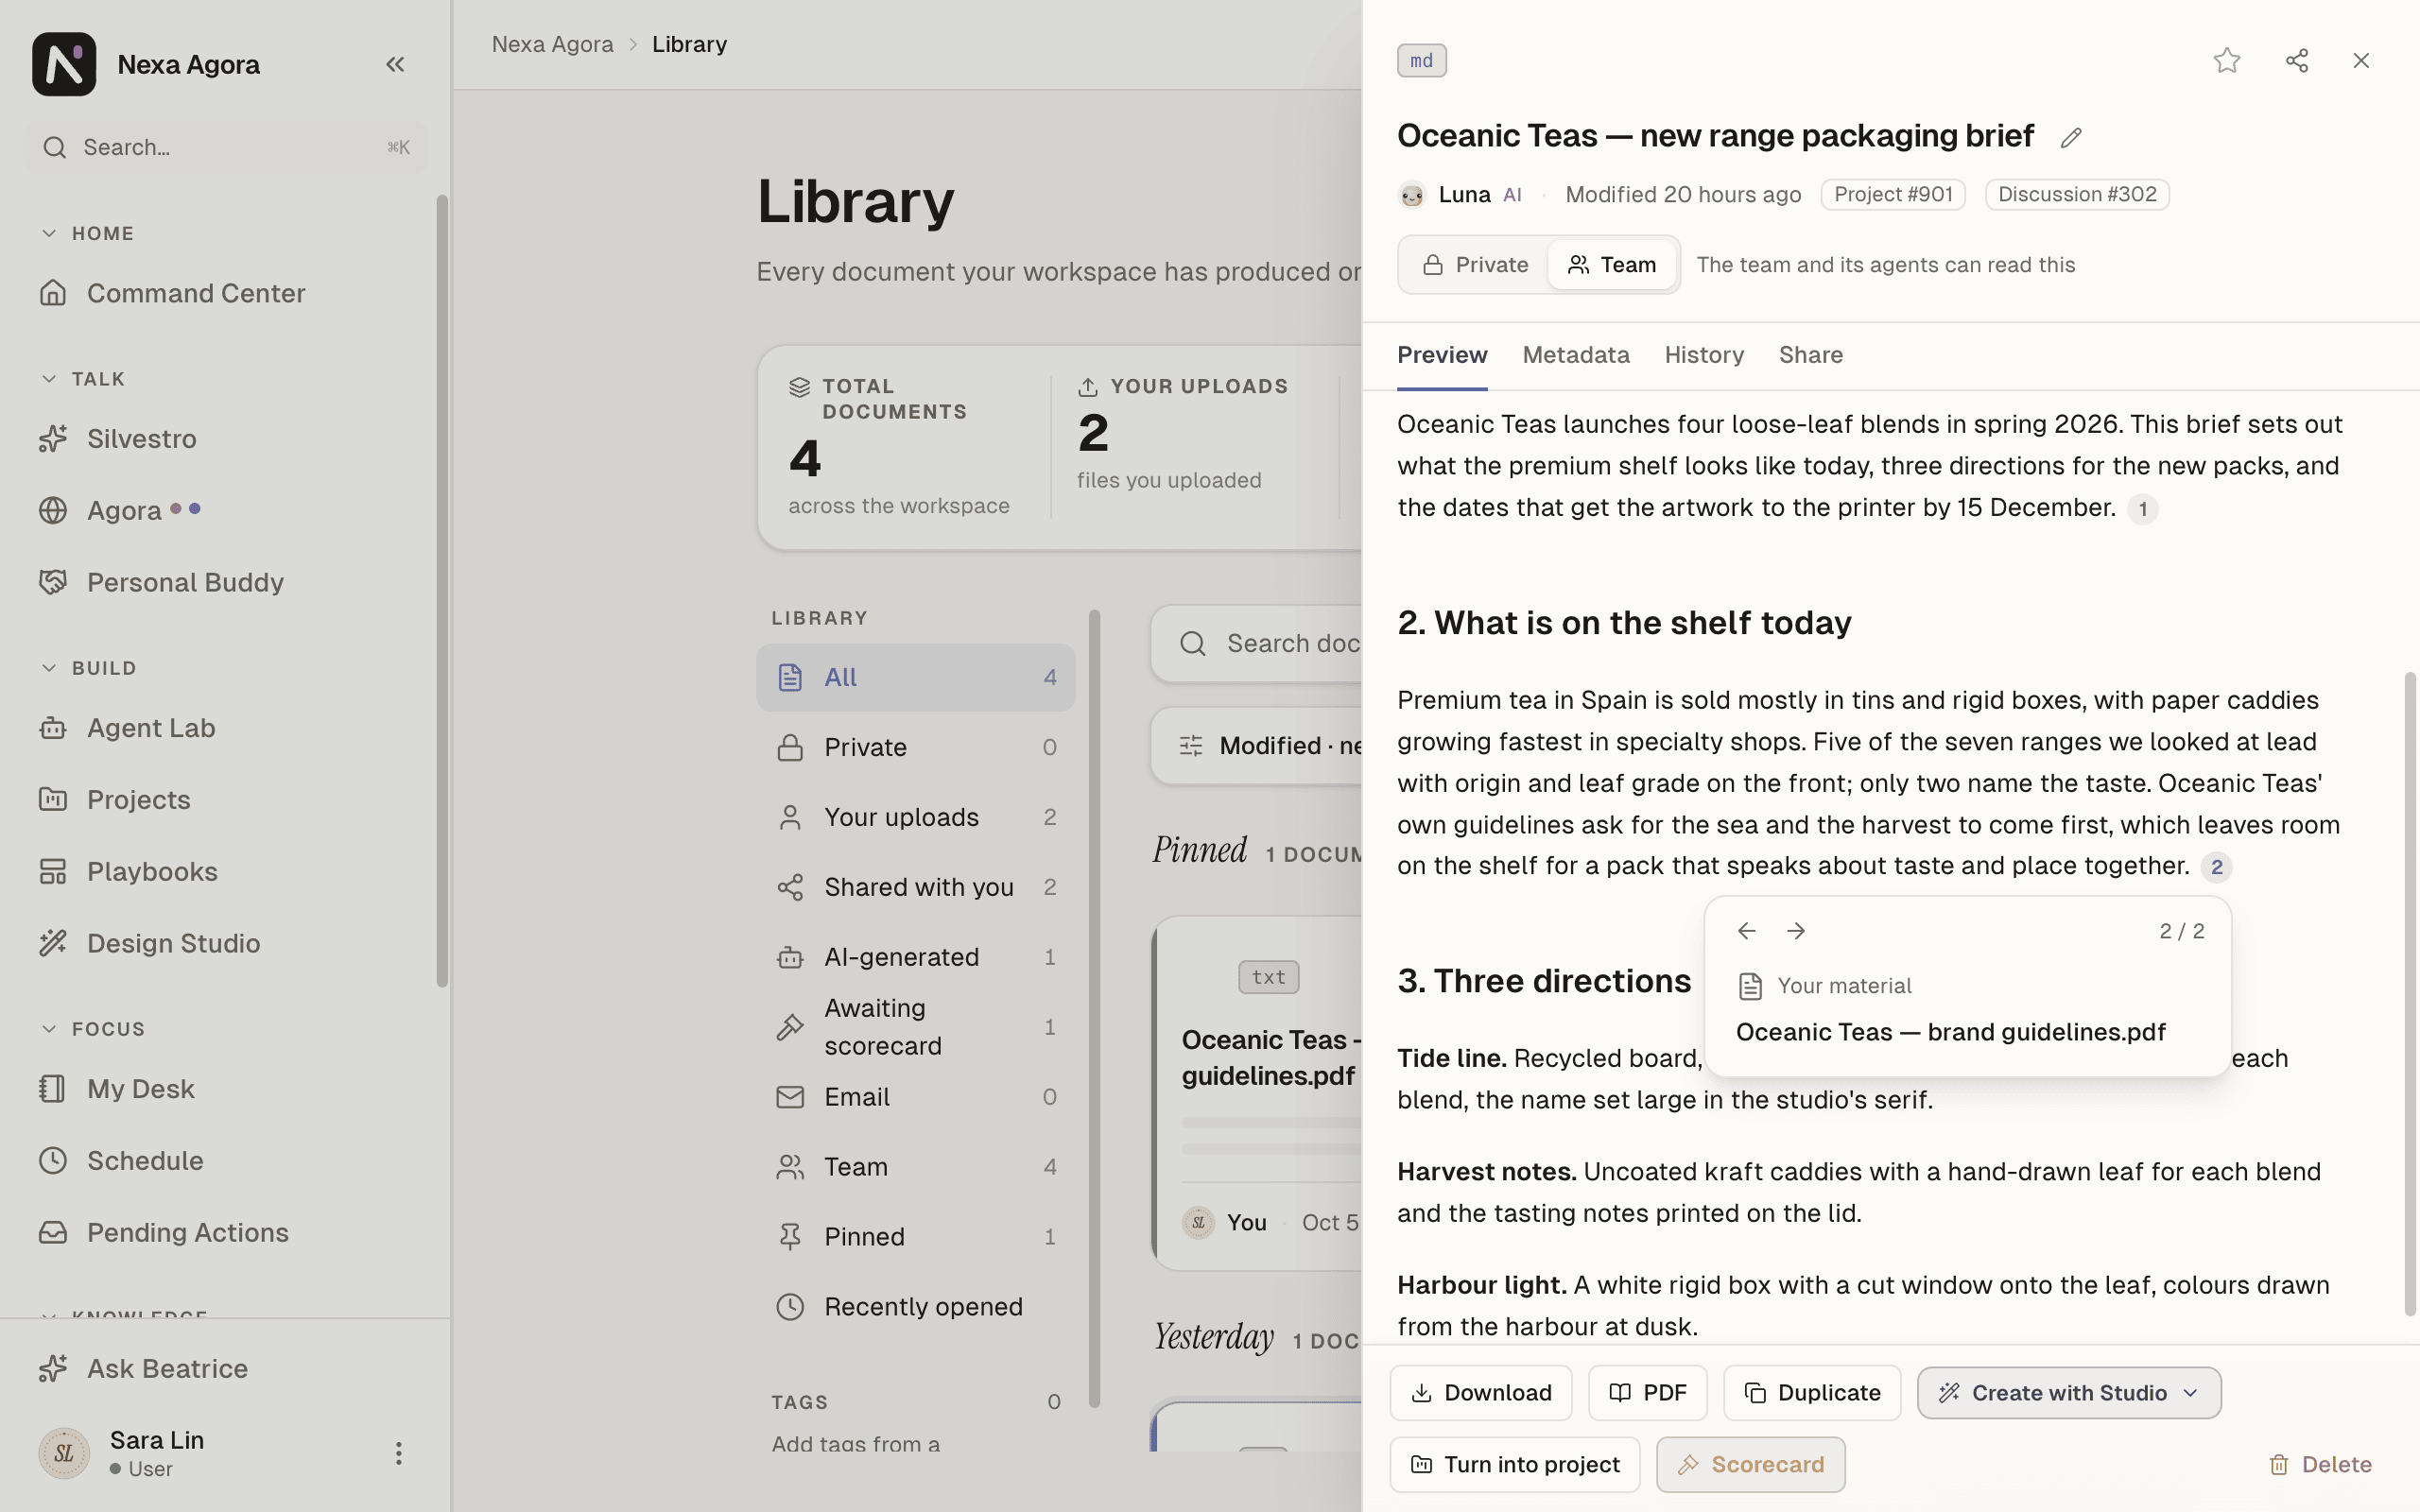2420x1512 pixels.
Task: Open the Scorecard button
Action: 1750,1465
